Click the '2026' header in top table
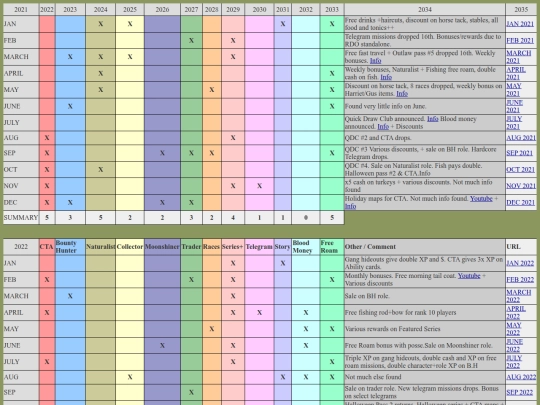 [162, 10]
